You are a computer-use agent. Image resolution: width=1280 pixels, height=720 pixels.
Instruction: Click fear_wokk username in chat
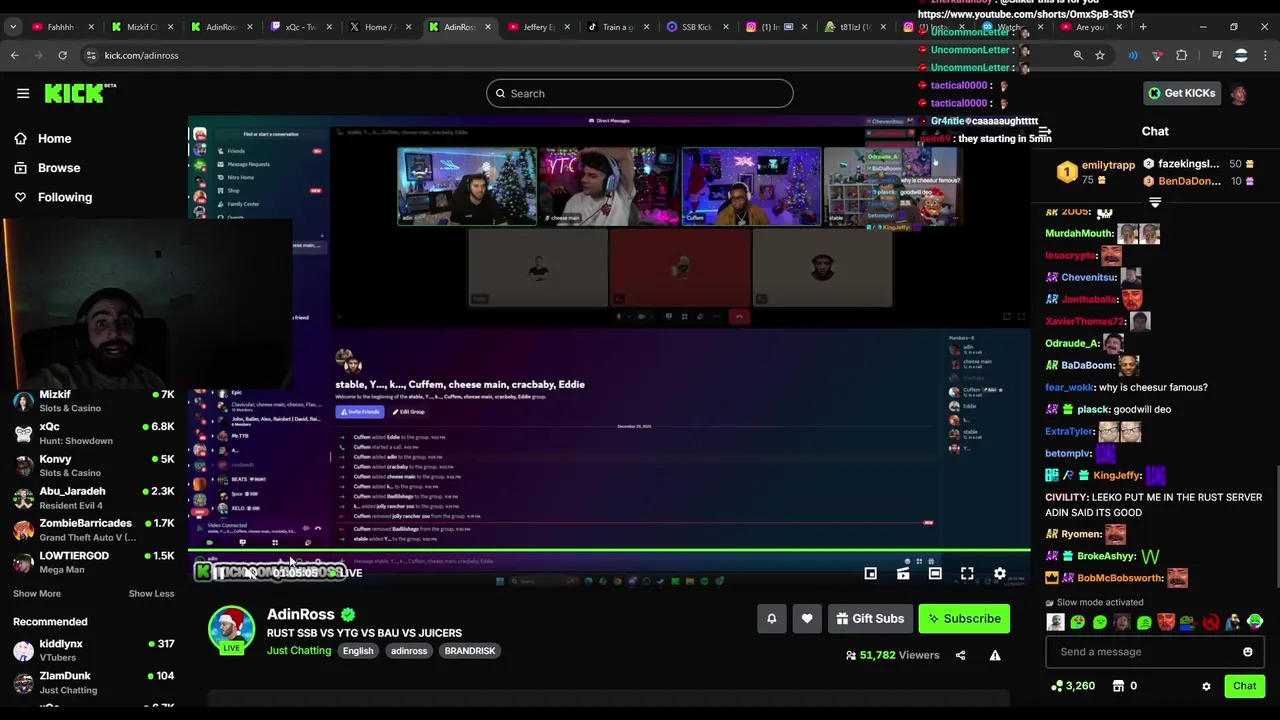[x=1068, y=387]
